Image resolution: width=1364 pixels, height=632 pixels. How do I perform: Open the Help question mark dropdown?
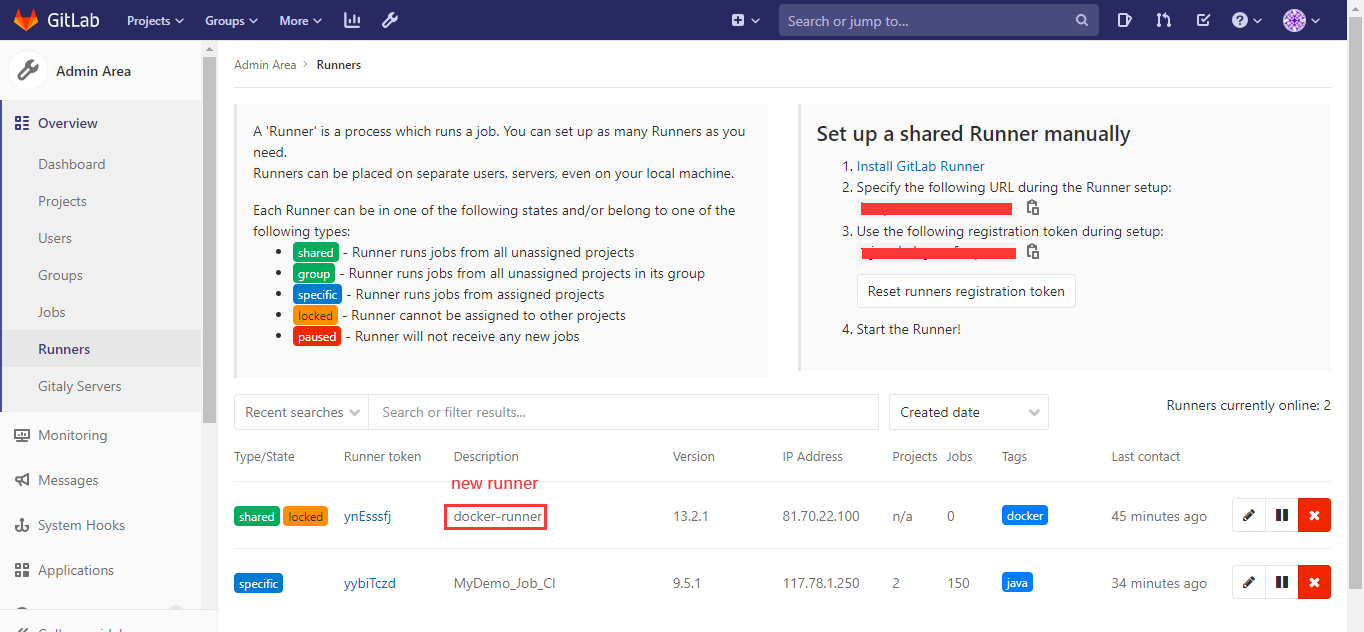point(1246,20)
